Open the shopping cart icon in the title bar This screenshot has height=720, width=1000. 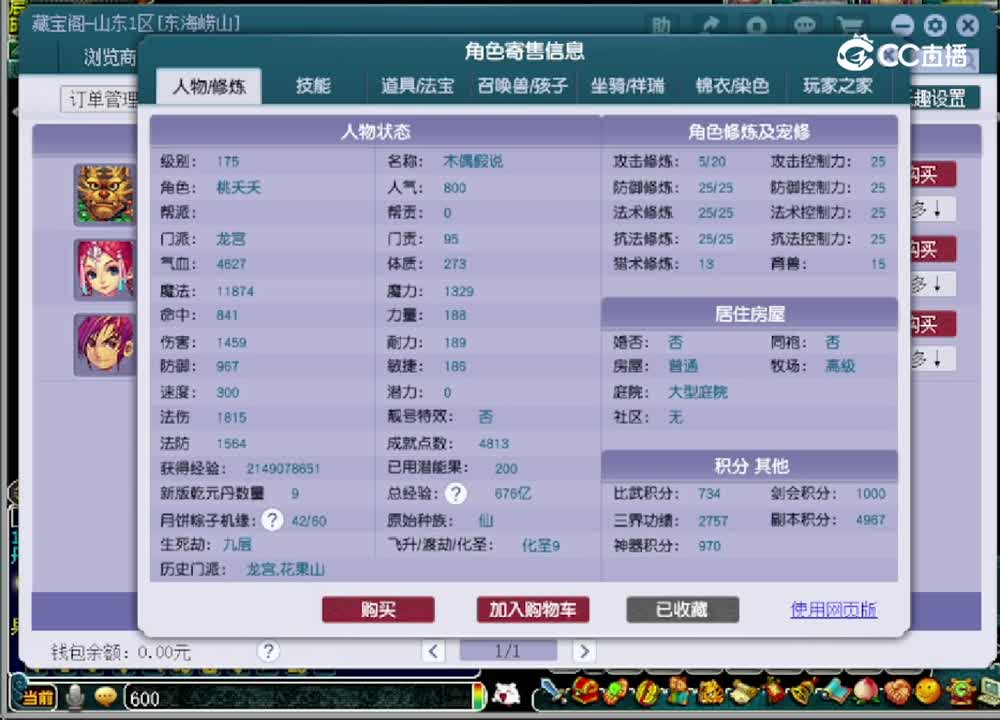point(852,26)
